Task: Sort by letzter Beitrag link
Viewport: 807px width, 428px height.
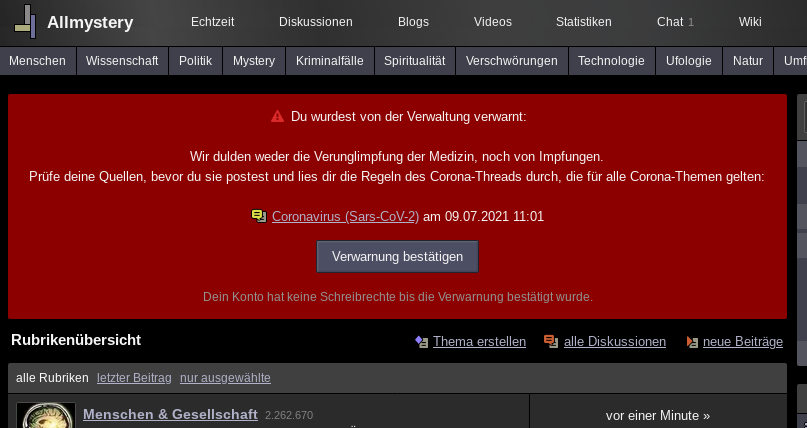Action: coord(134,378)
